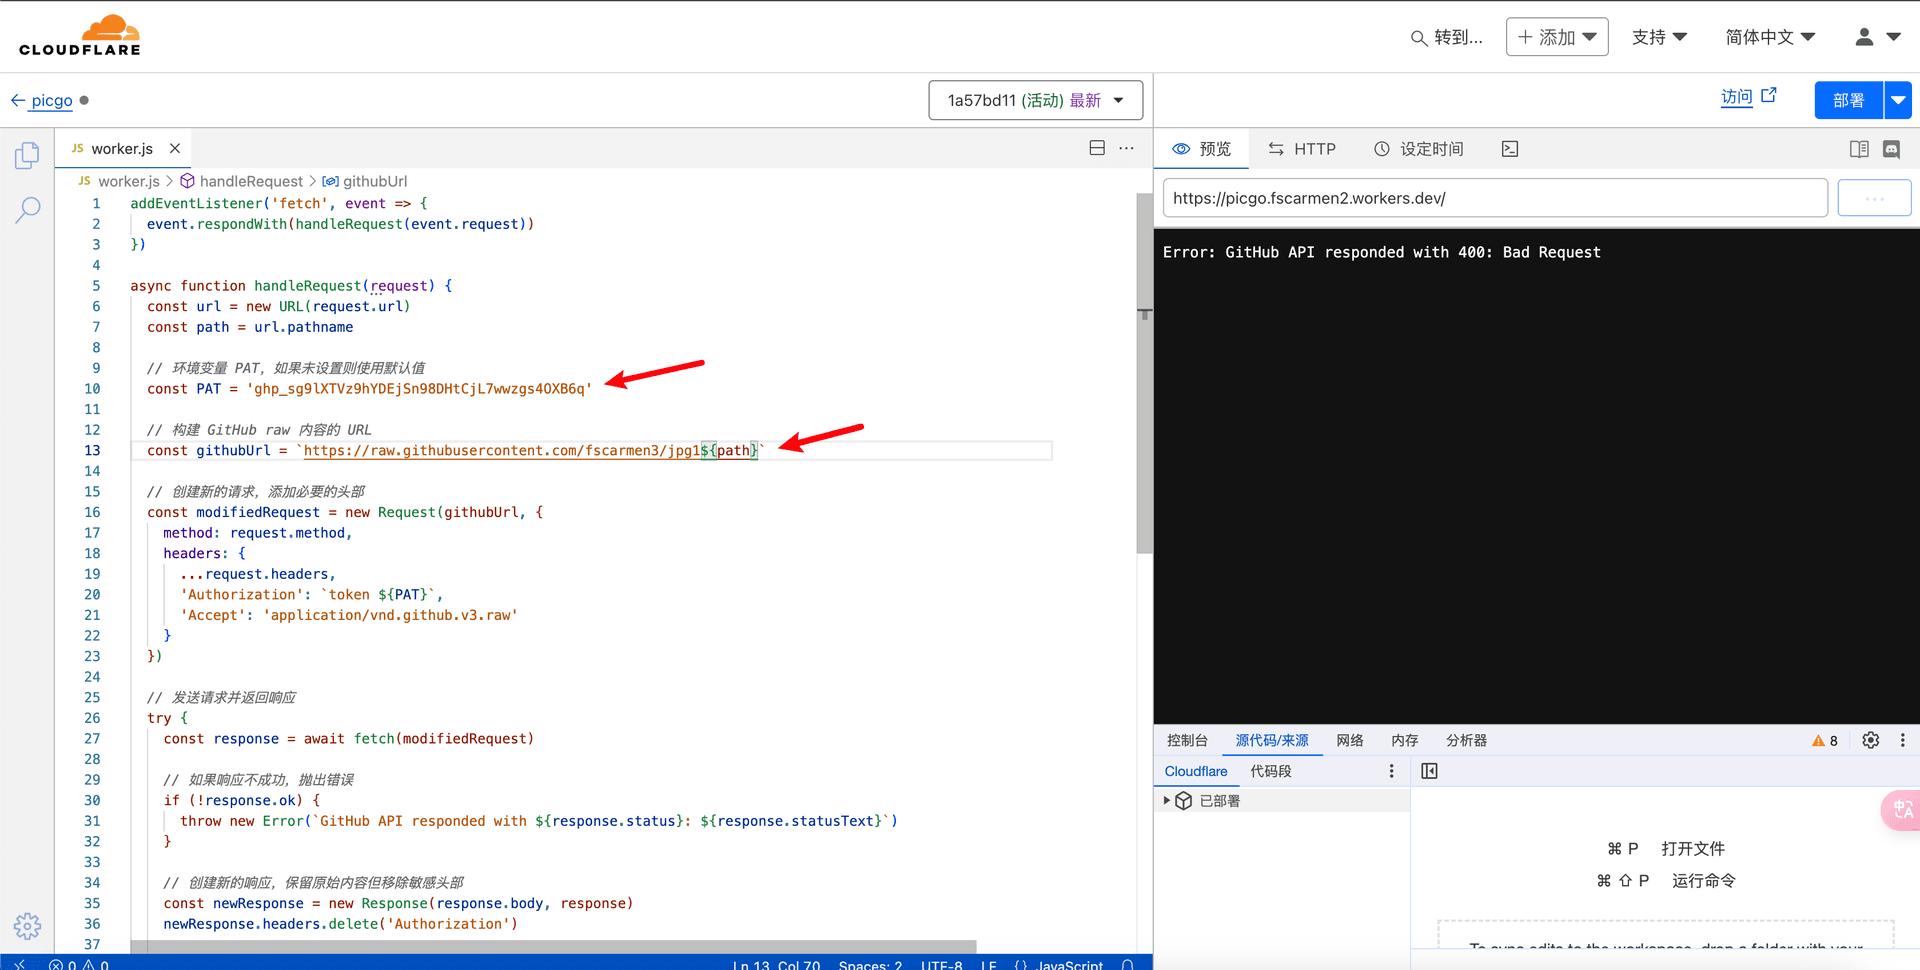The width and height of the screenshot is (1920, 970).
Task: Open the editor settings gear icon
Action: (27, 926)
